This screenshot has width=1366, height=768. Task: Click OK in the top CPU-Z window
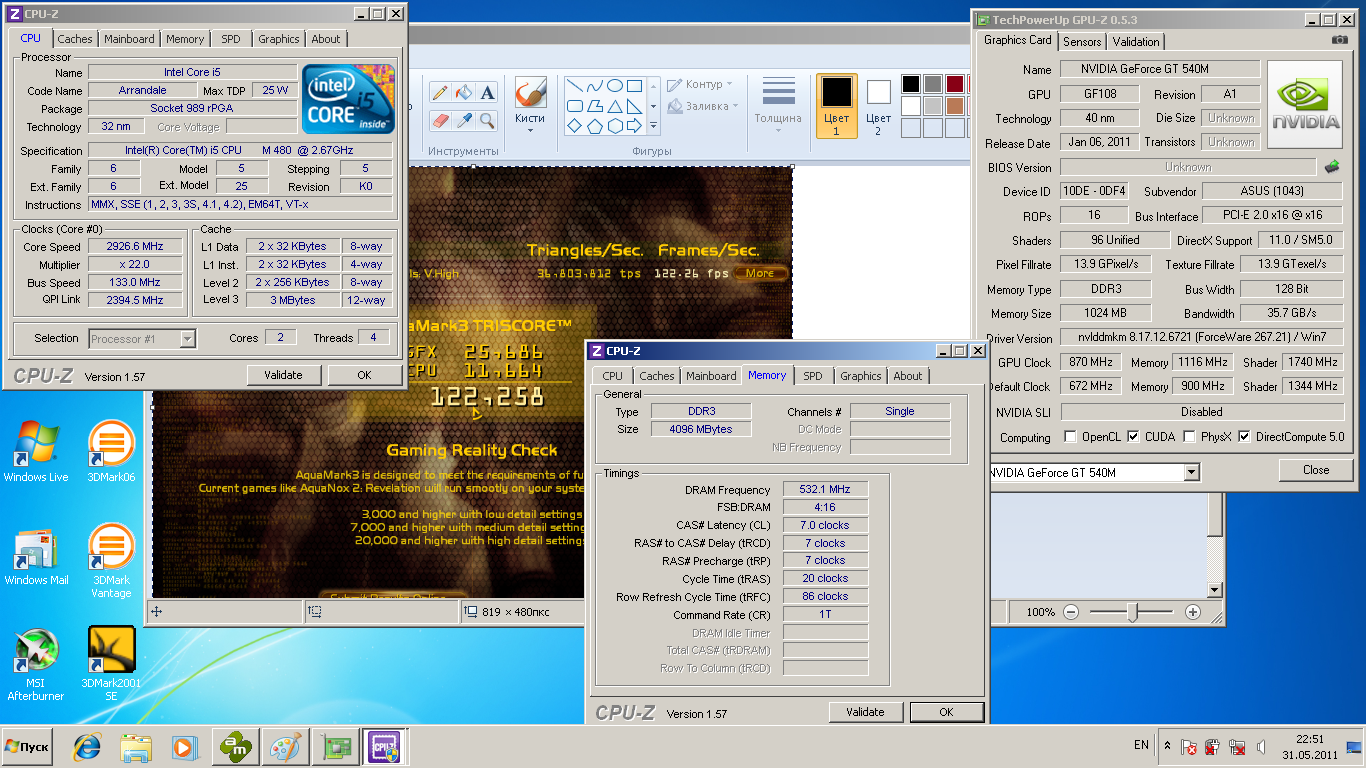click(364, 375)
